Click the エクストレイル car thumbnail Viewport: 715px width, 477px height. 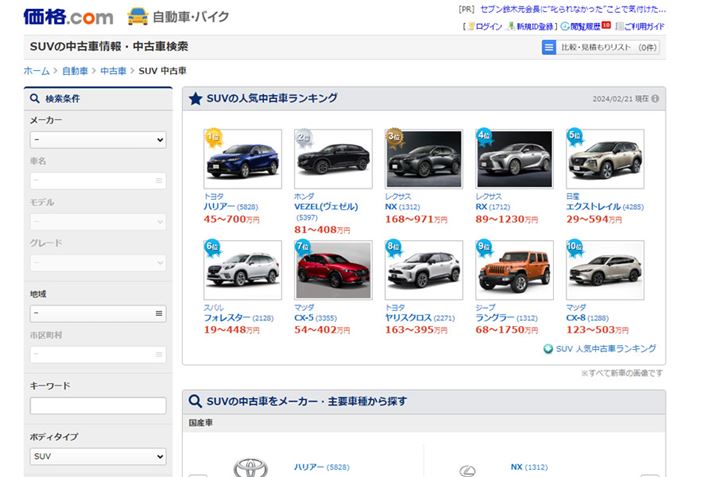[x=605, y=159]
